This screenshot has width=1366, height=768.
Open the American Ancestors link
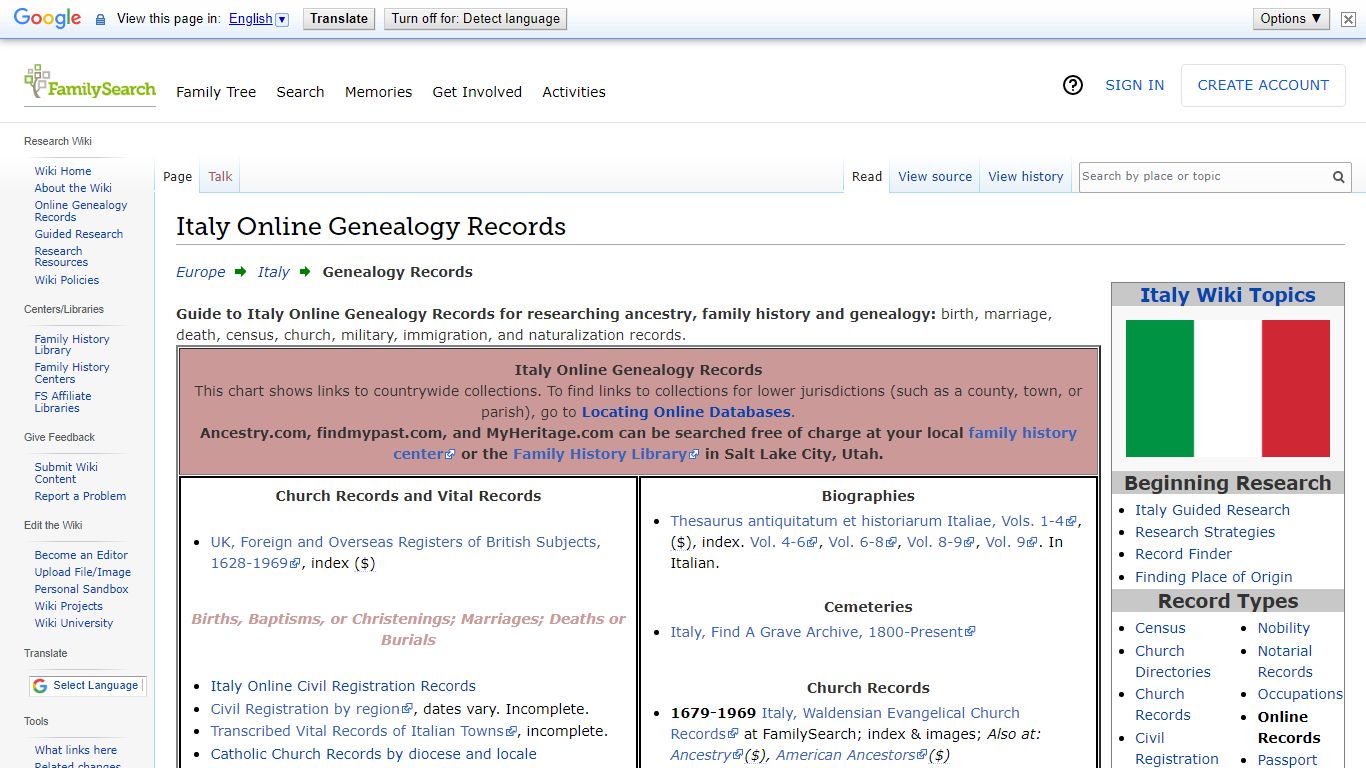pos(851,755)
